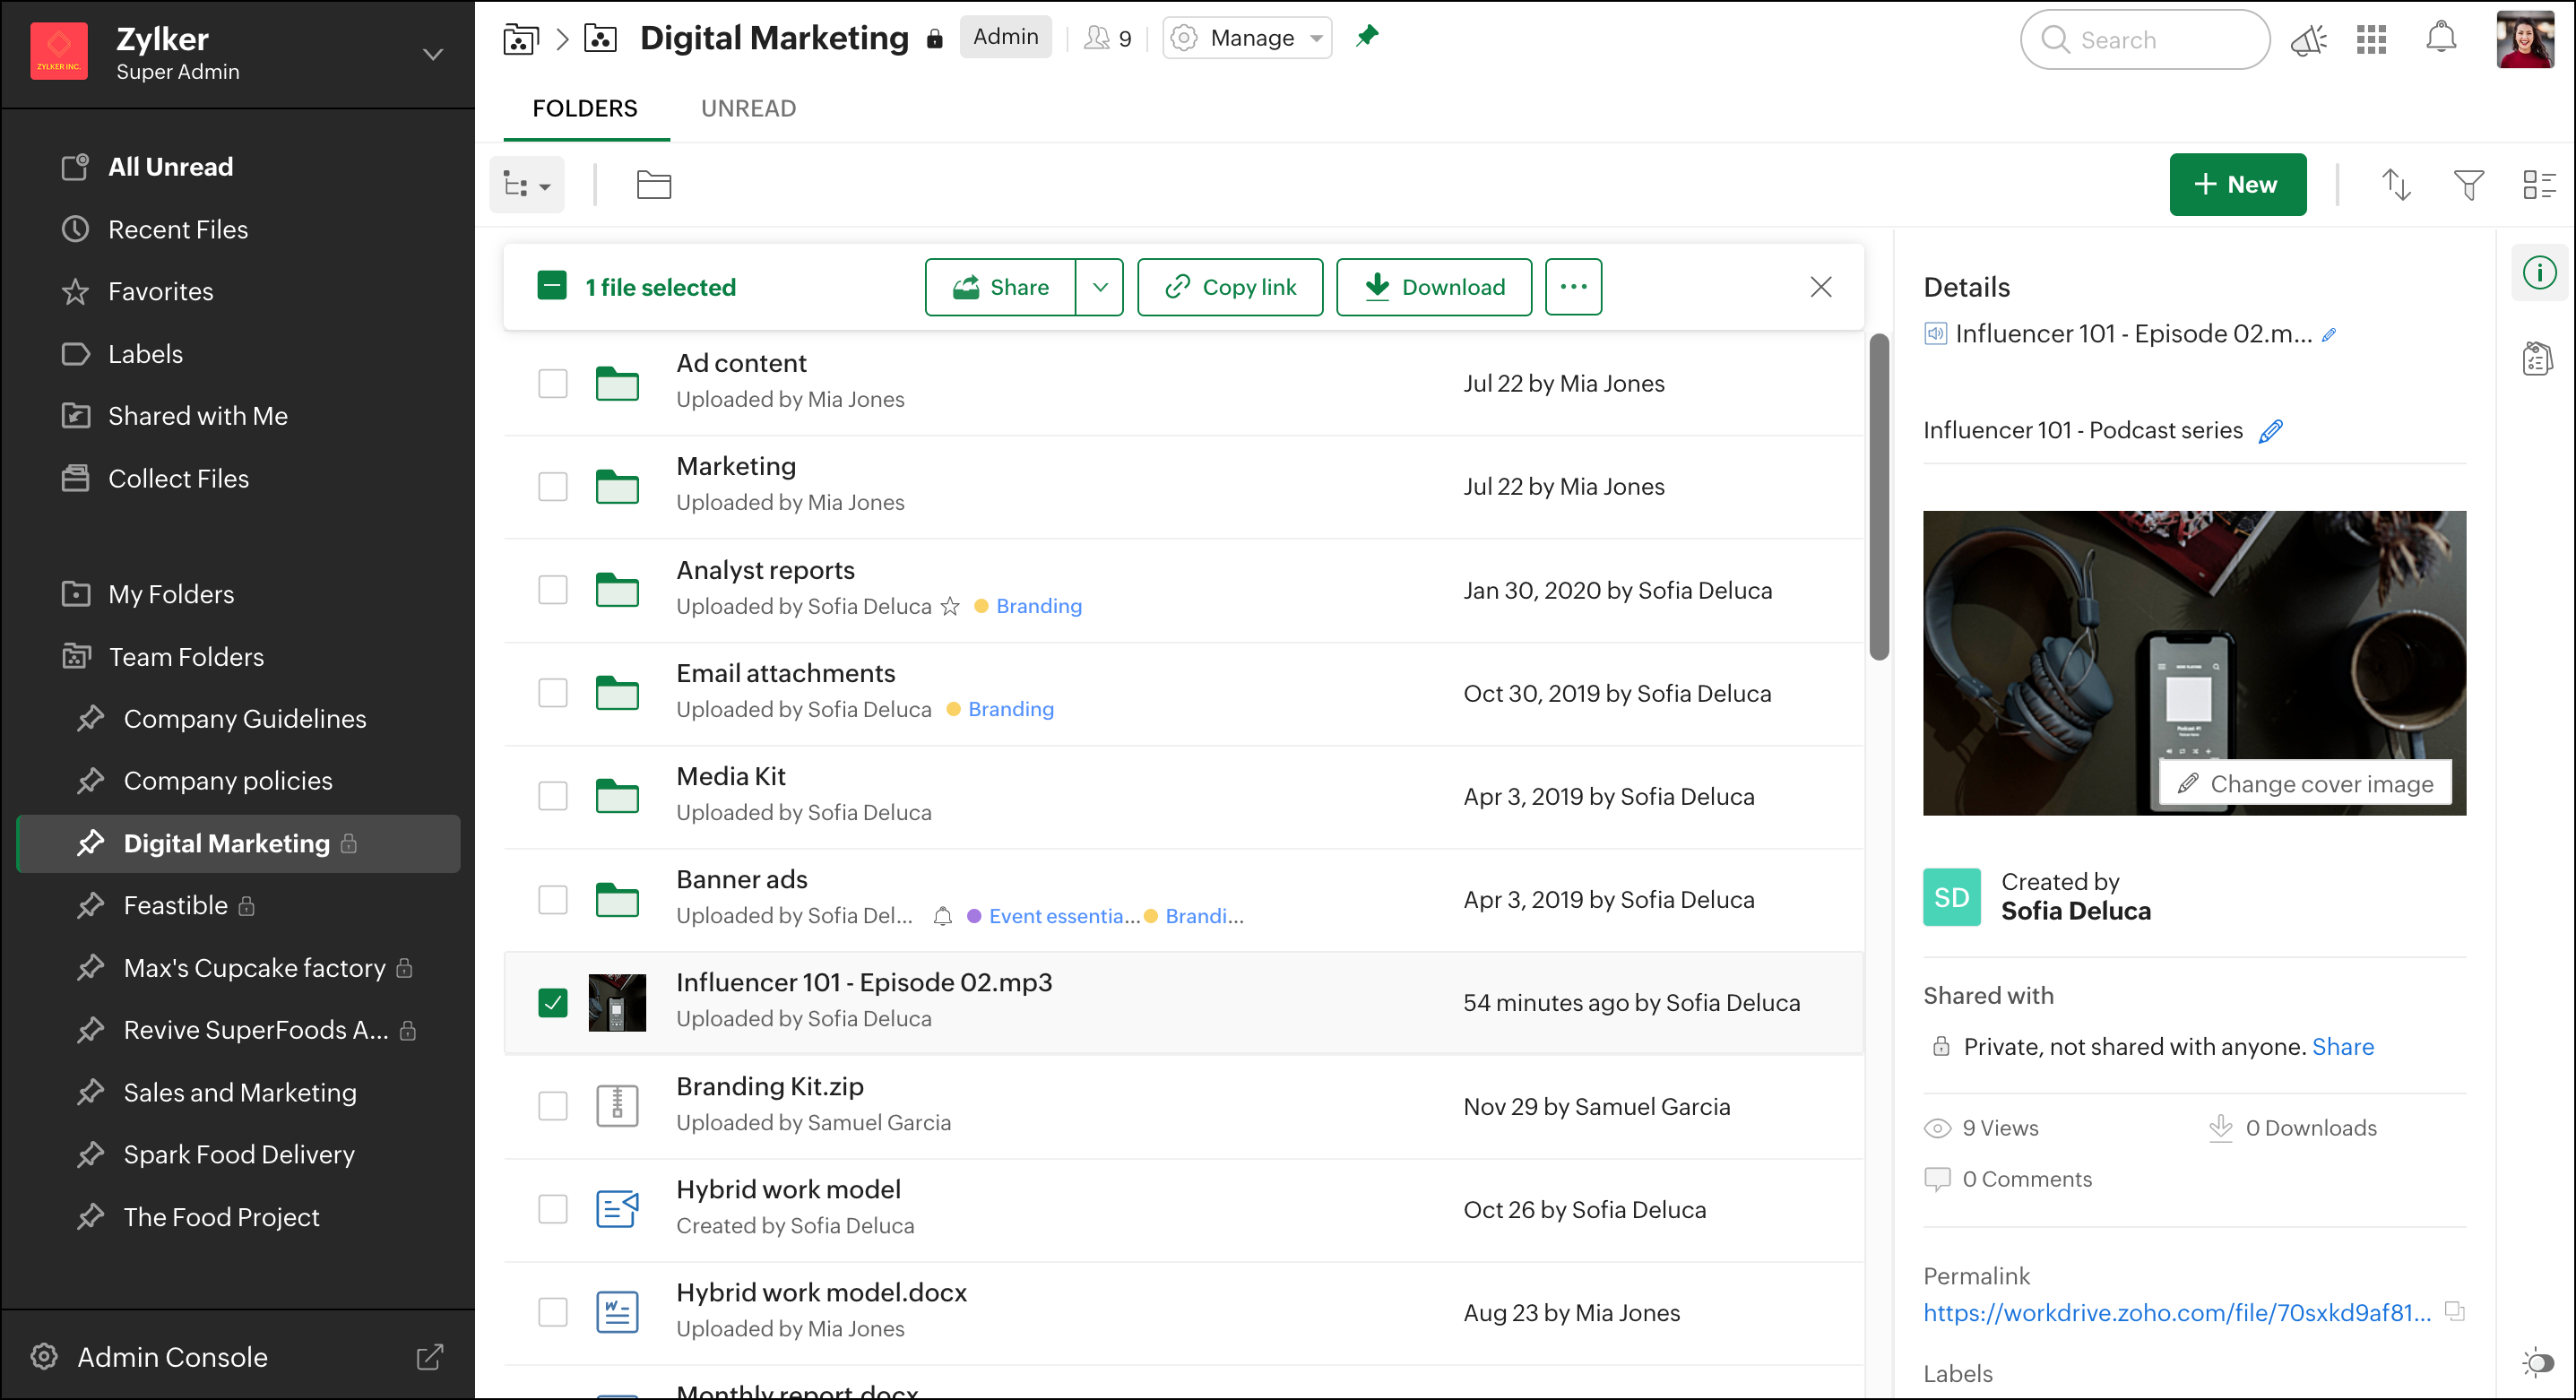Copy the permalink with copy icon
Viewport: 2576px width, 1400px height.
(2454, 1311)
